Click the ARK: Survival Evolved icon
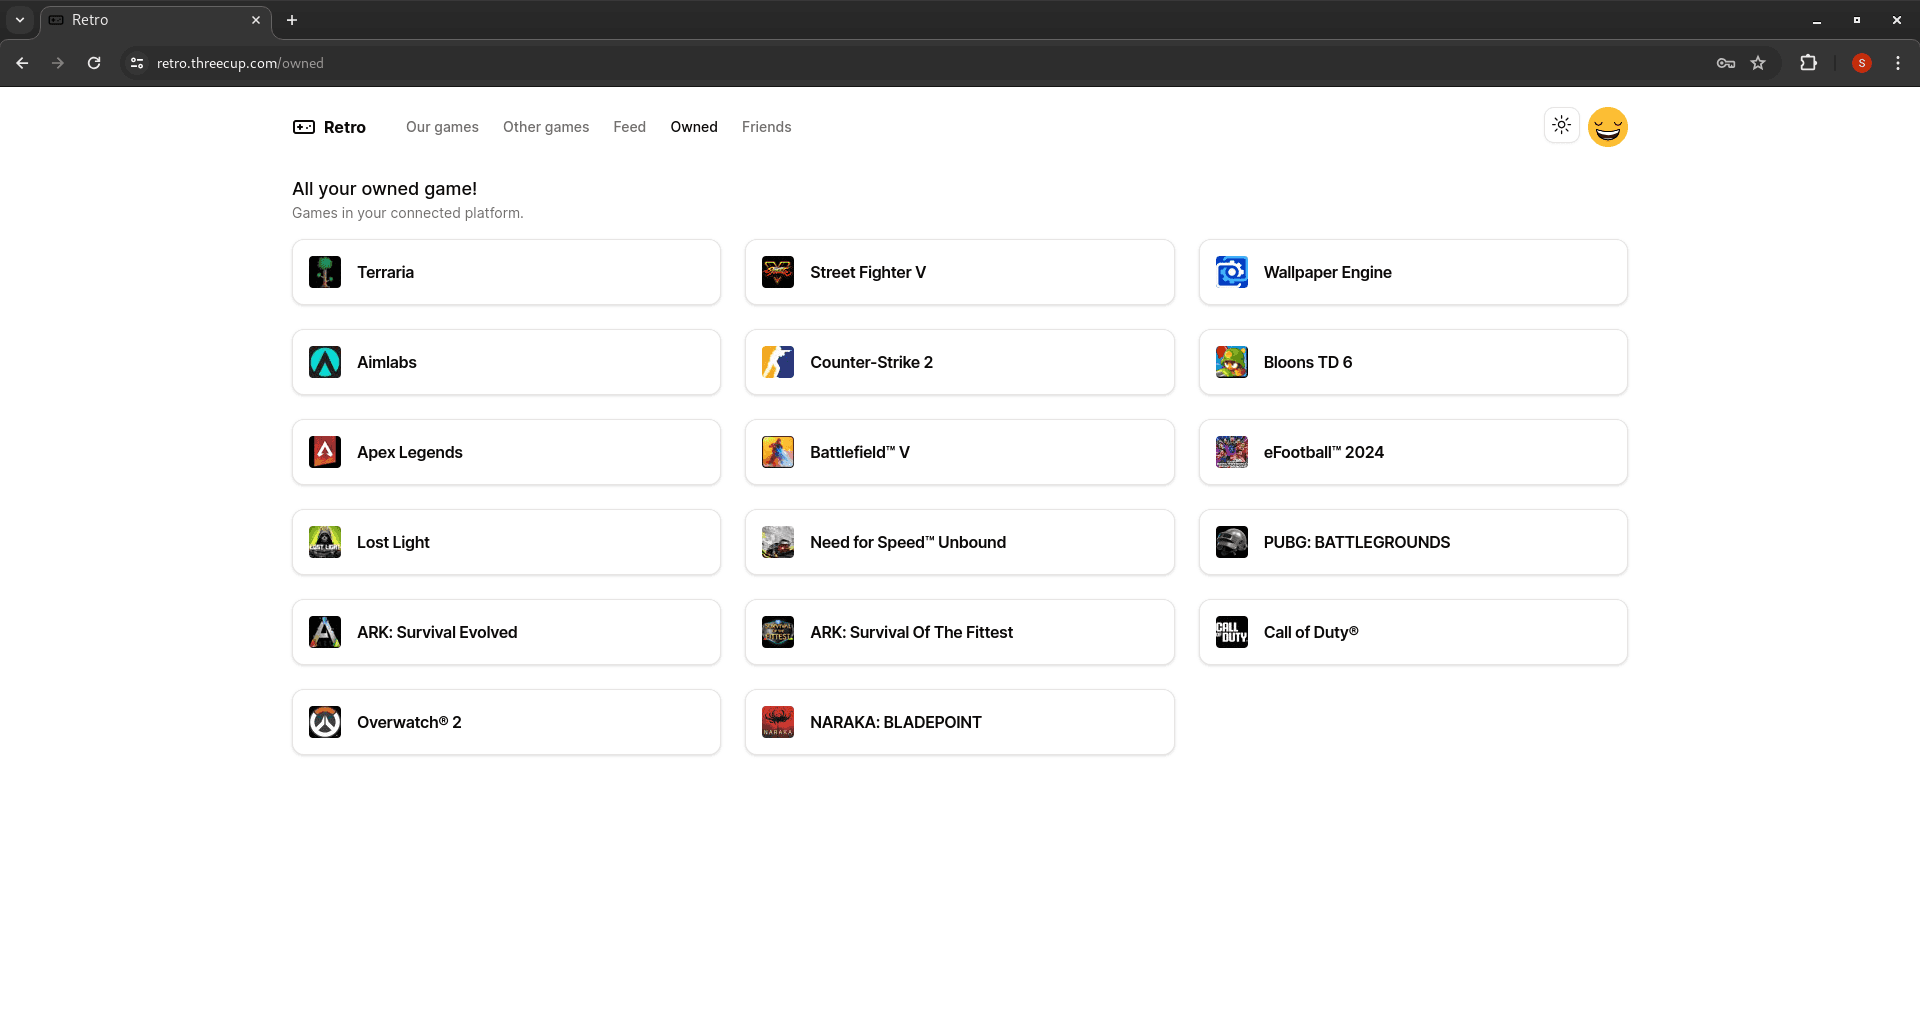Screen dimensions: 1920x1012 pyautogui.click(x=325, y=632)
